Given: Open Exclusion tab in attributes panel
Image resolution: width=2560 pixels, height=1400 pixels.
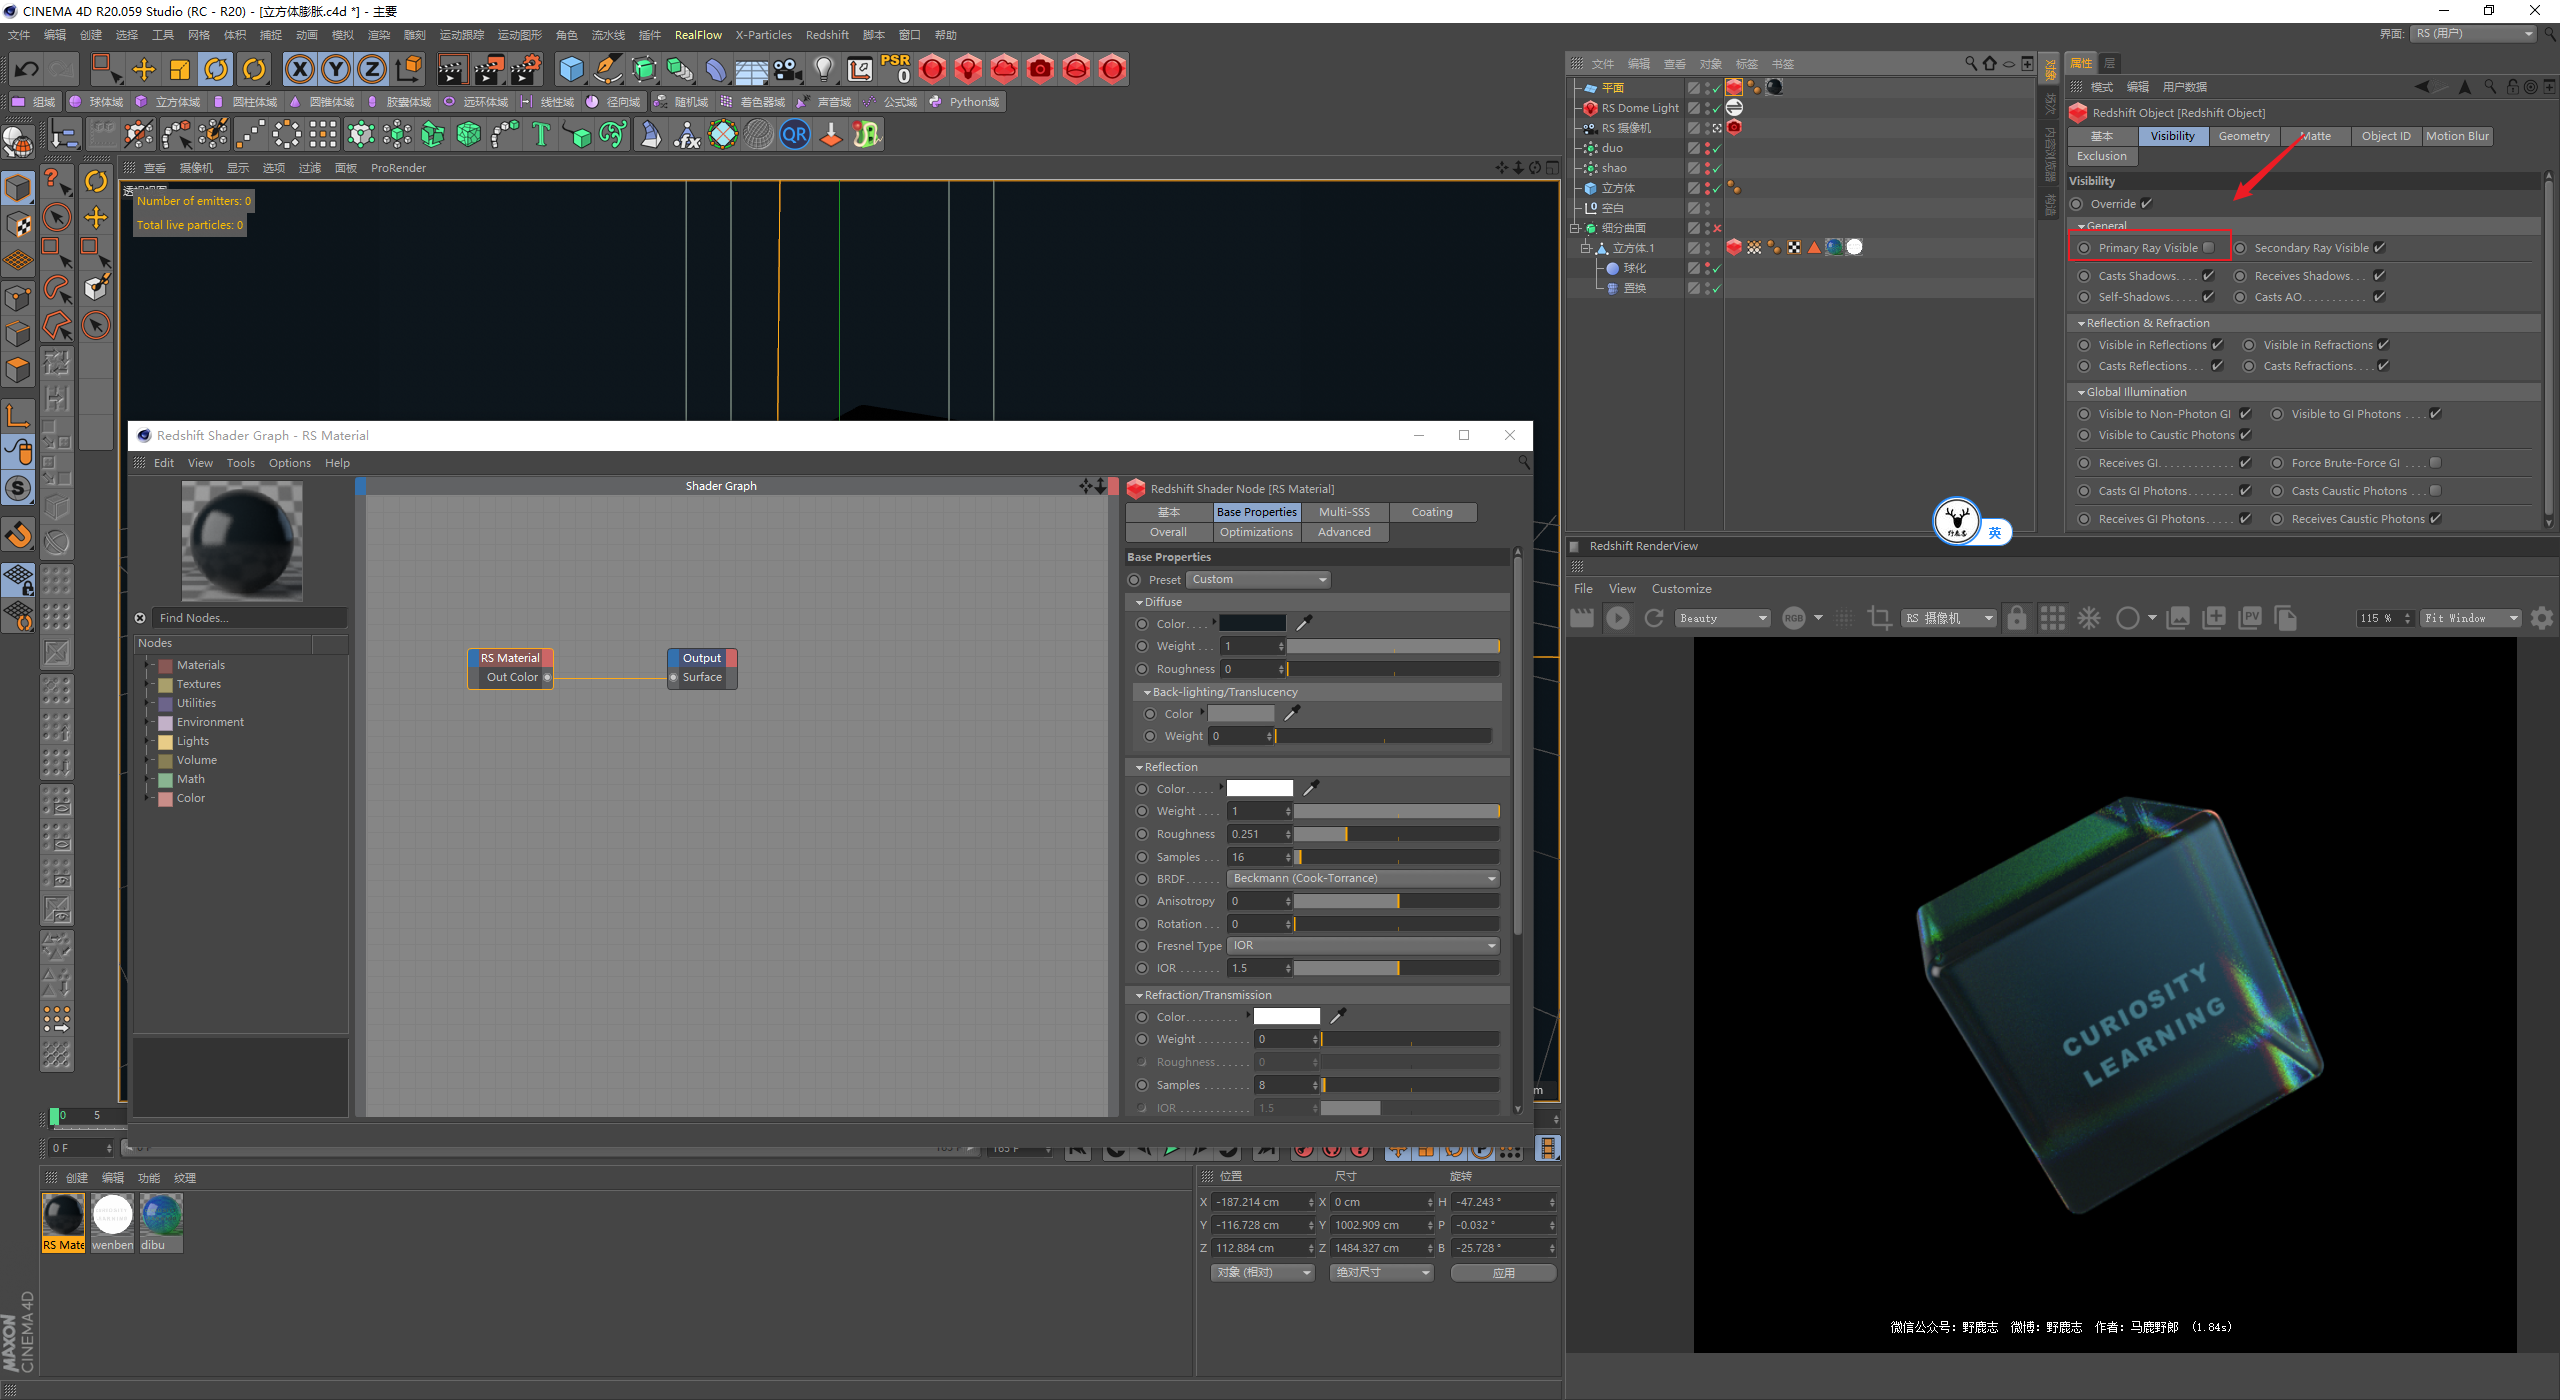Looking at the screenshot, I should (2101, 156).
